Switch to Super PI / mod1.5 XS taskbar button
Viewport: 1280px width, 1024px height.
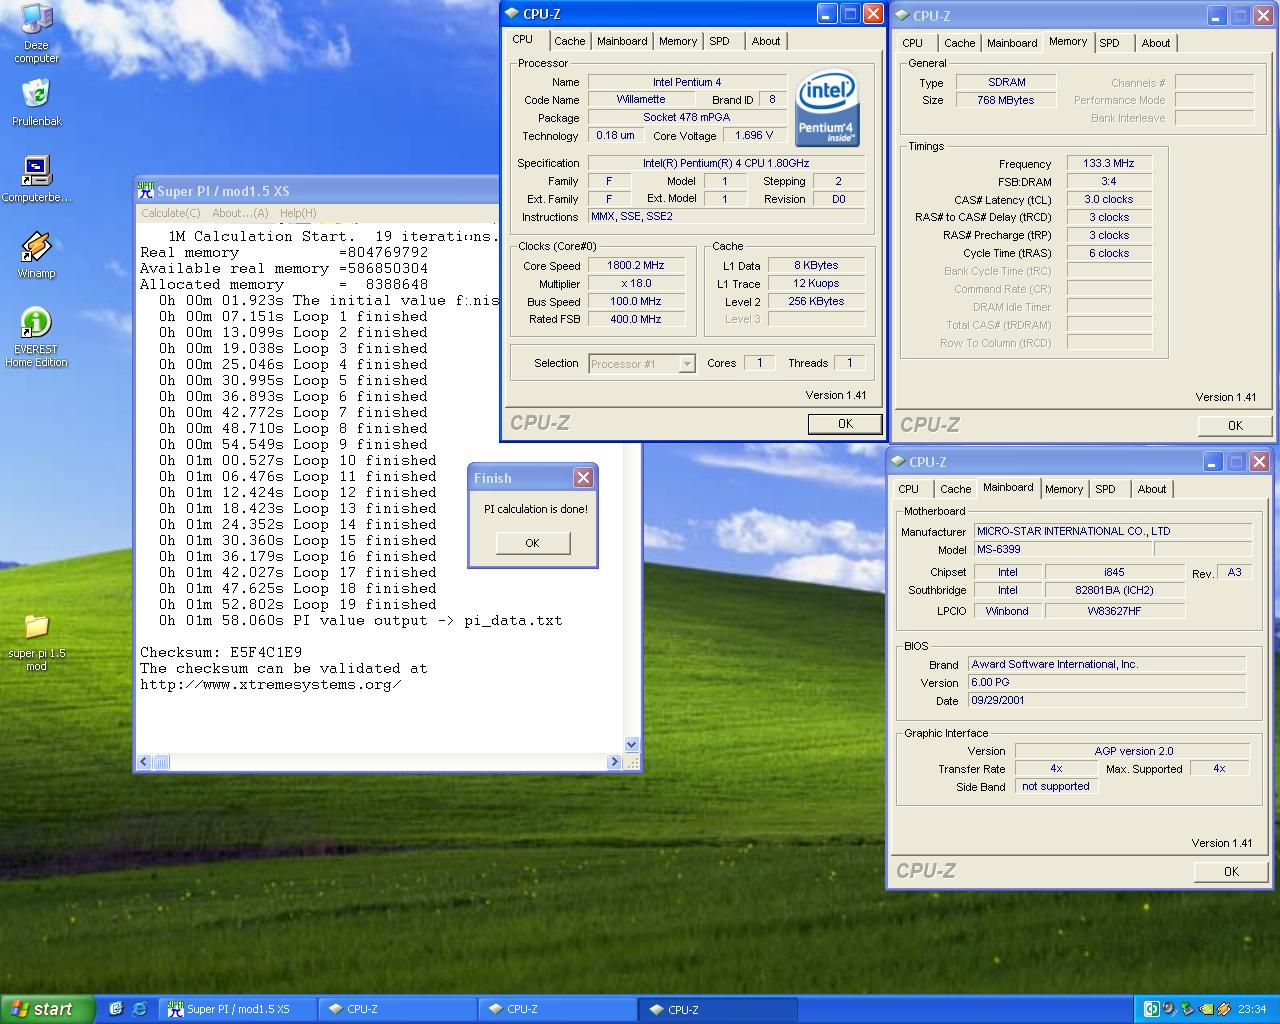[238, 1009]
